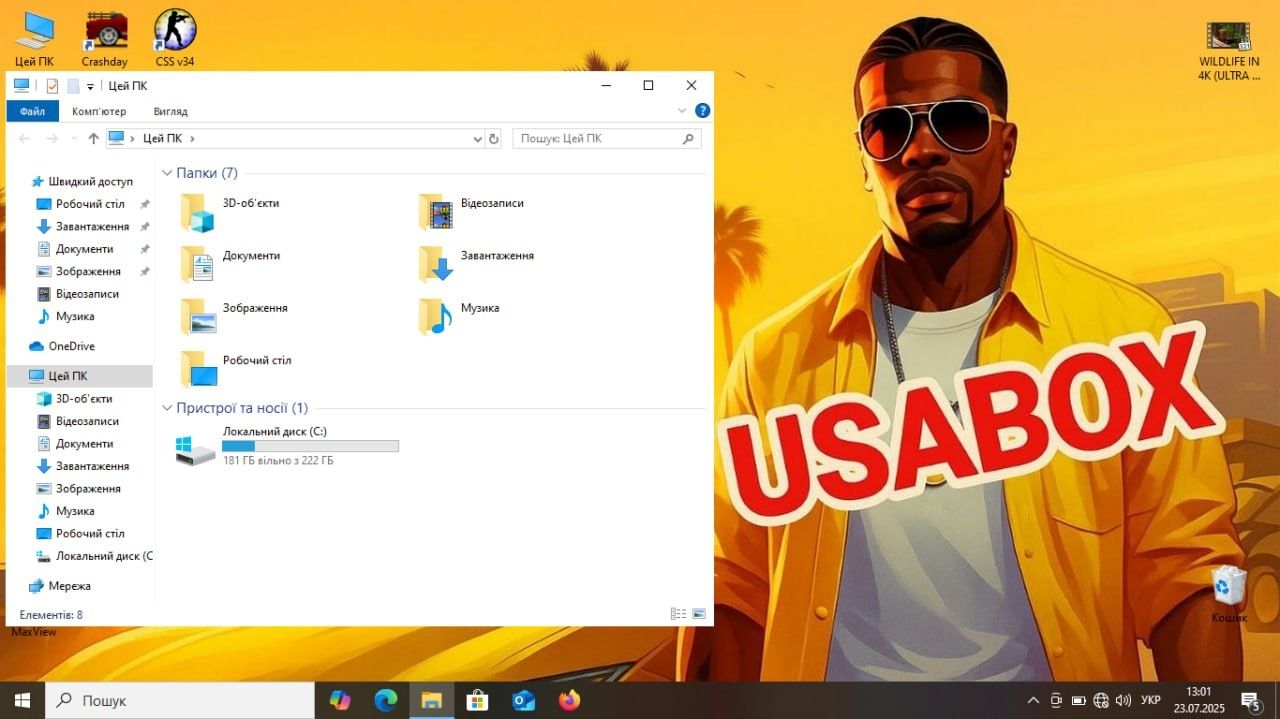Select the Робочий стіл folder in Папки

coord(236,368)
